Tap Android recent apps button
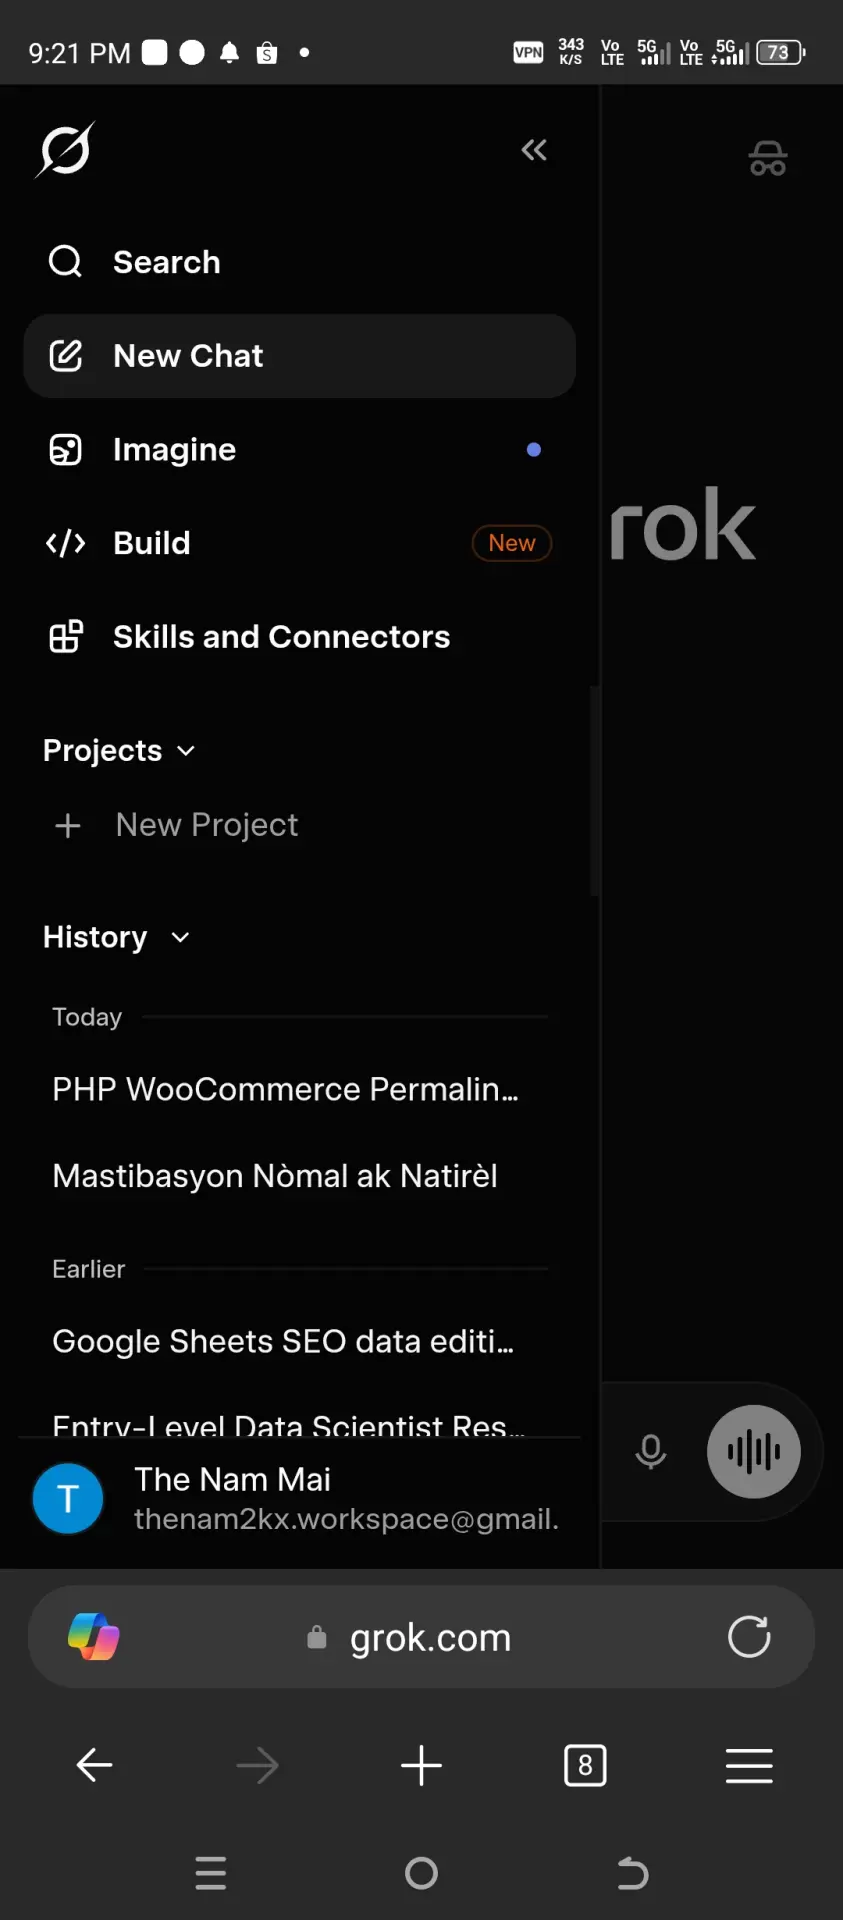 211,1873
